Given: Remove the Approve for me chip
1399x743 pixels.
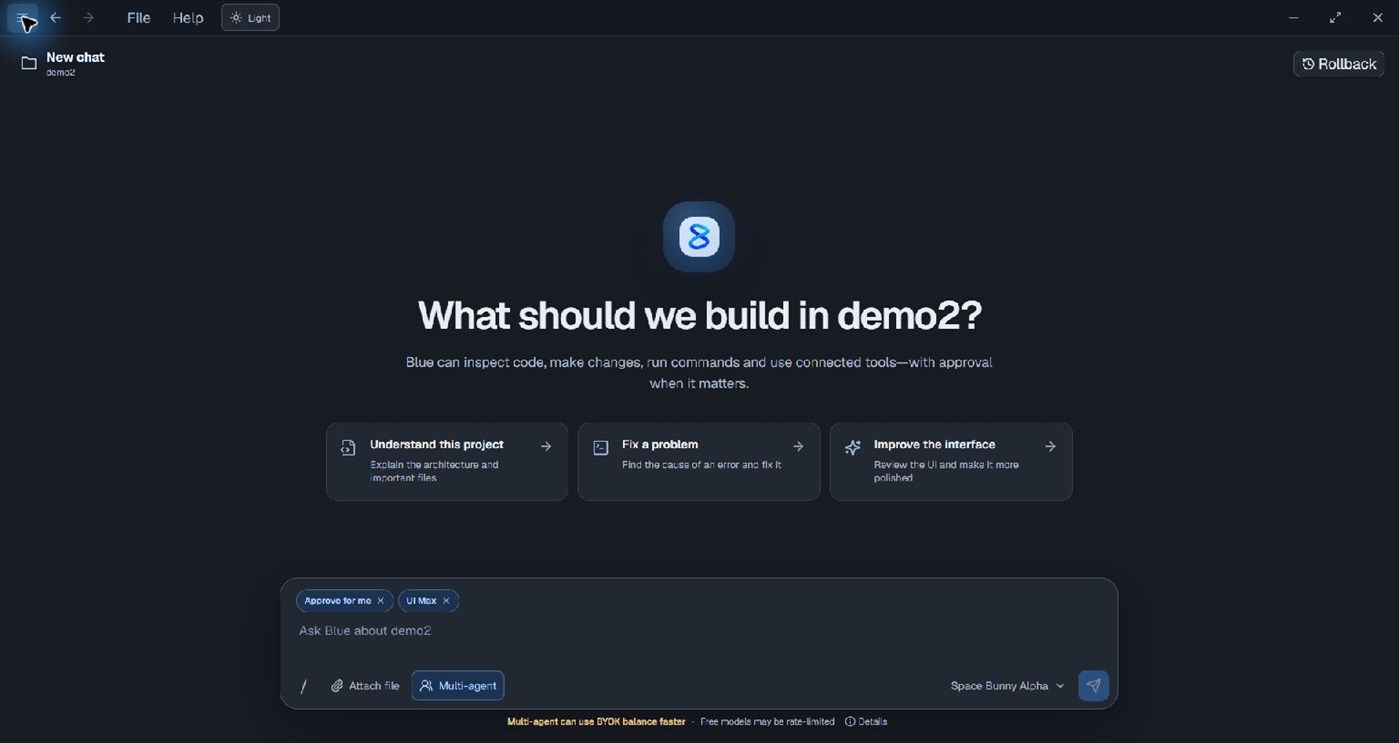Looking at the screenshot, I should 380,601.
